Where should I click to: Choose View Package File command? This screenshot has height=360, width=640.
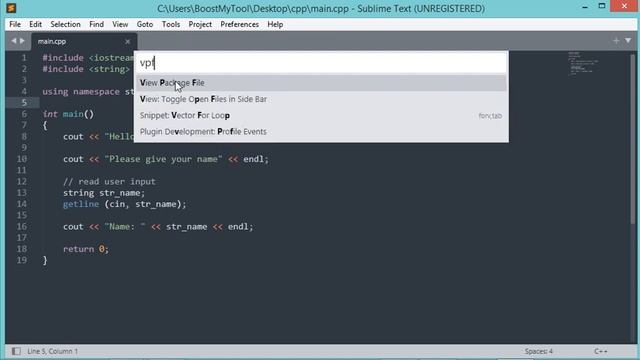pos(321,83)
